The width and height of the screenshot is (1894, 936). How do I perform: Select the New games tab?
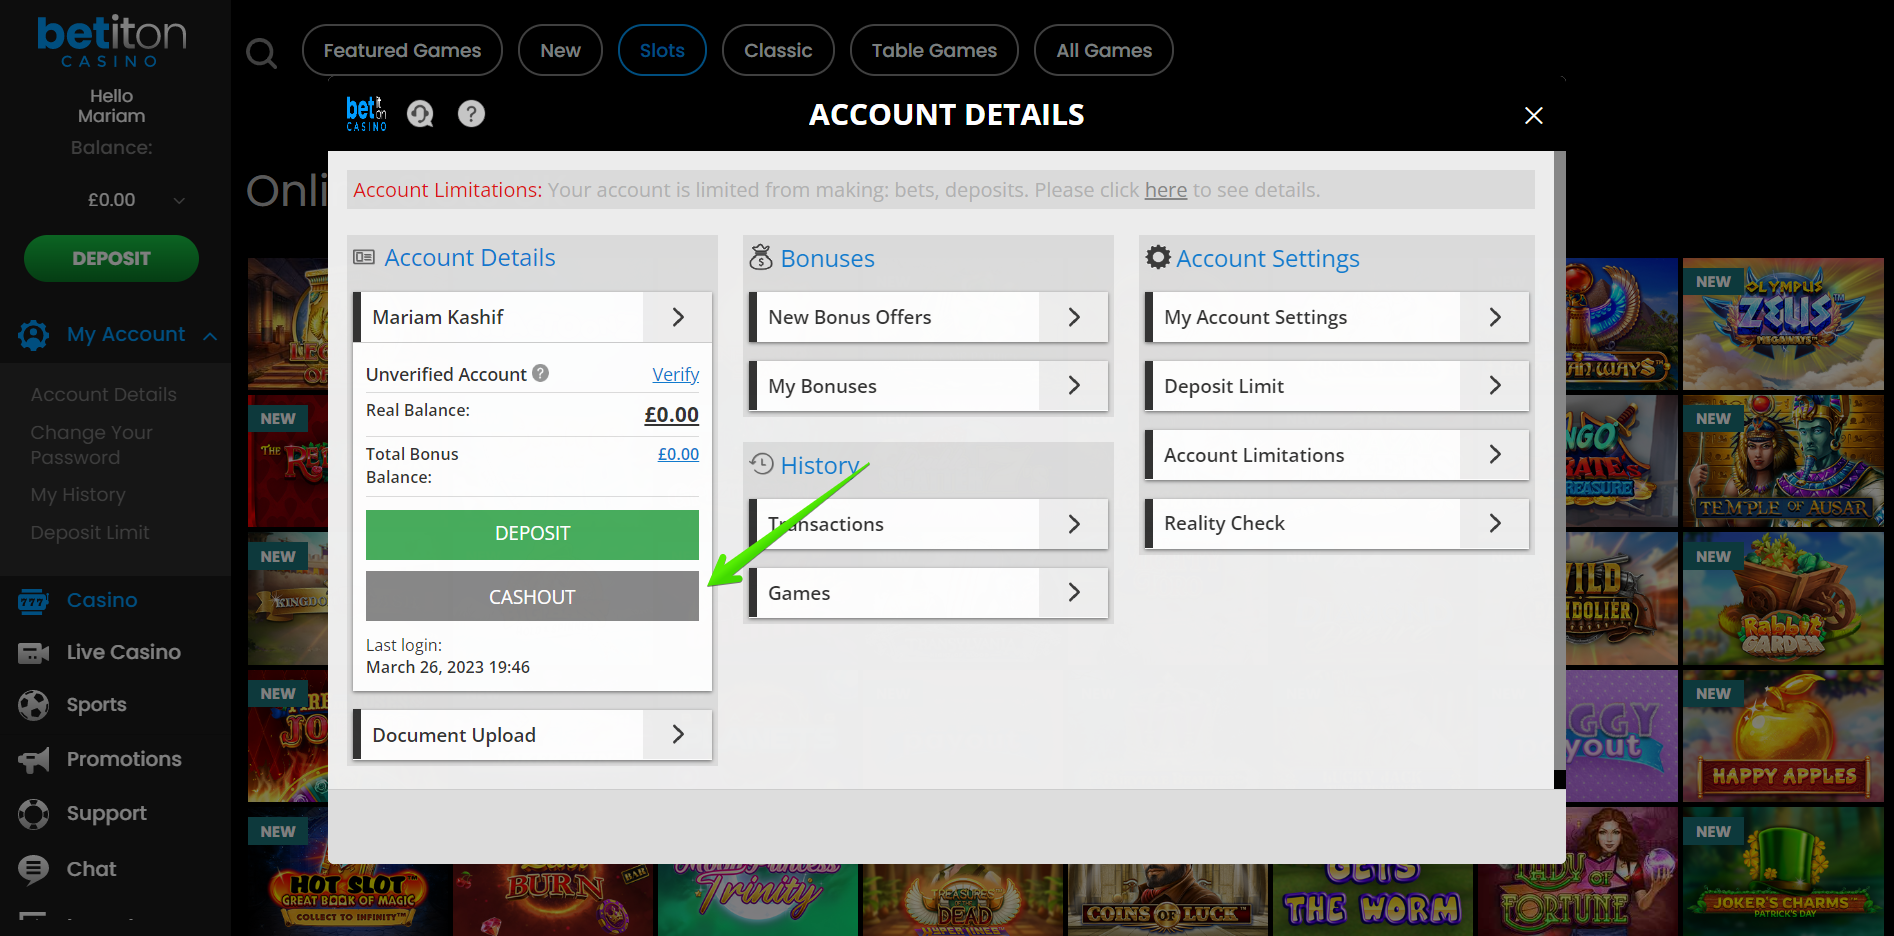click(560, 50)
